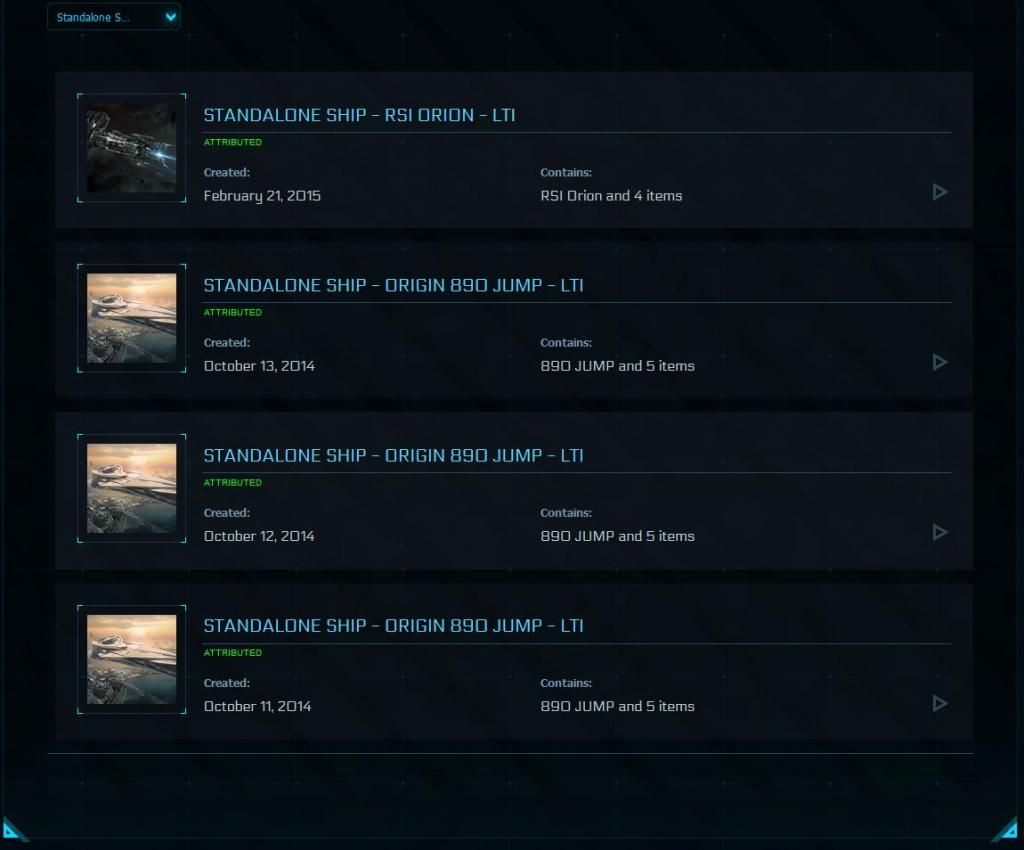Click the February 21, 2015 creation date
The image size is (1024, 850).
point(262,196)
